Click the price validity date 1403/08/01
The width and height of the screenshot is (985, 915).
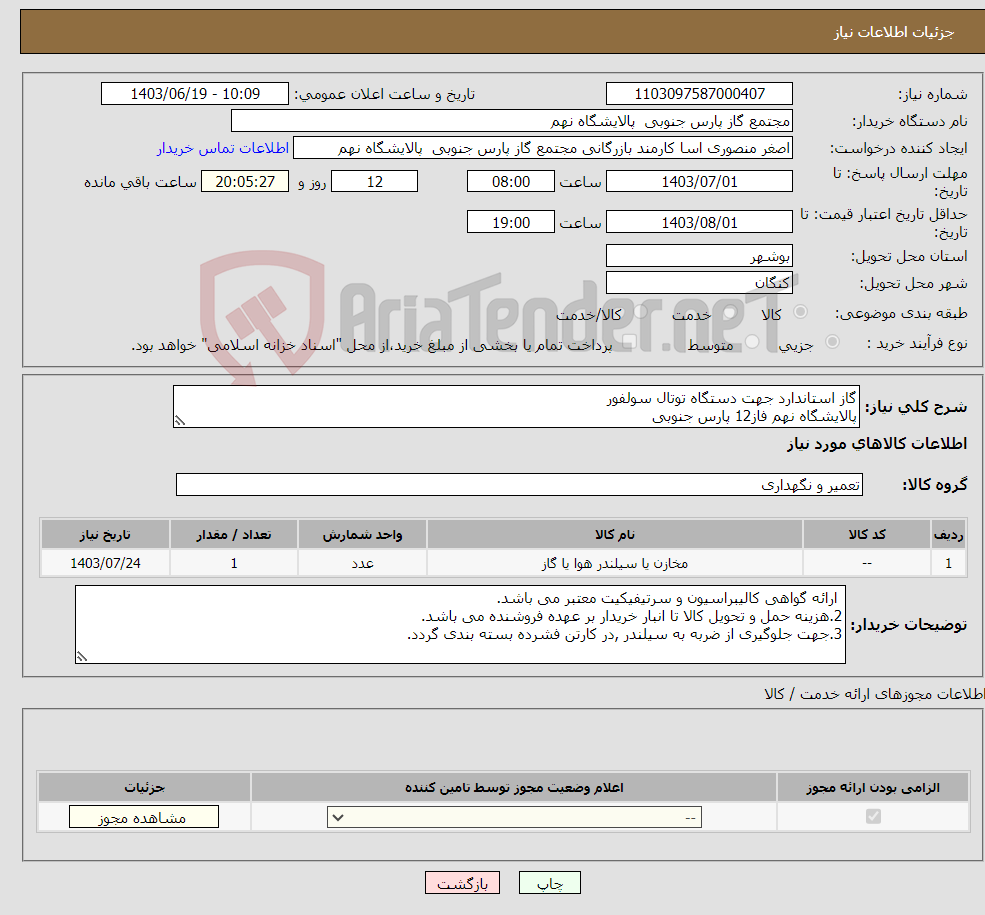coord(699,222)
